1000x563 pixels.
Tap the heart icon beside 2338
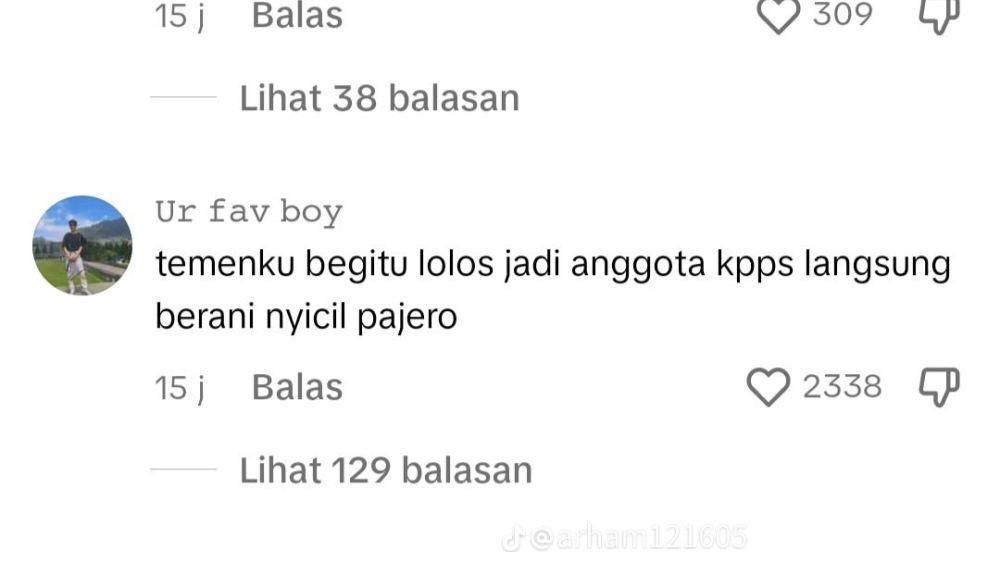tap(768, 387)
